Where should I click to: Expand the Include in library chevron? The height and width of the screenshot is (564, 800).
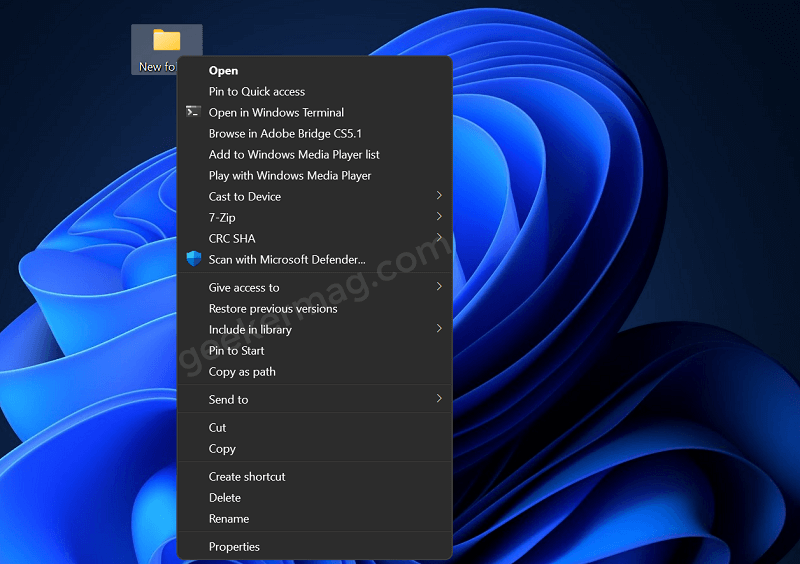(439, 328)
